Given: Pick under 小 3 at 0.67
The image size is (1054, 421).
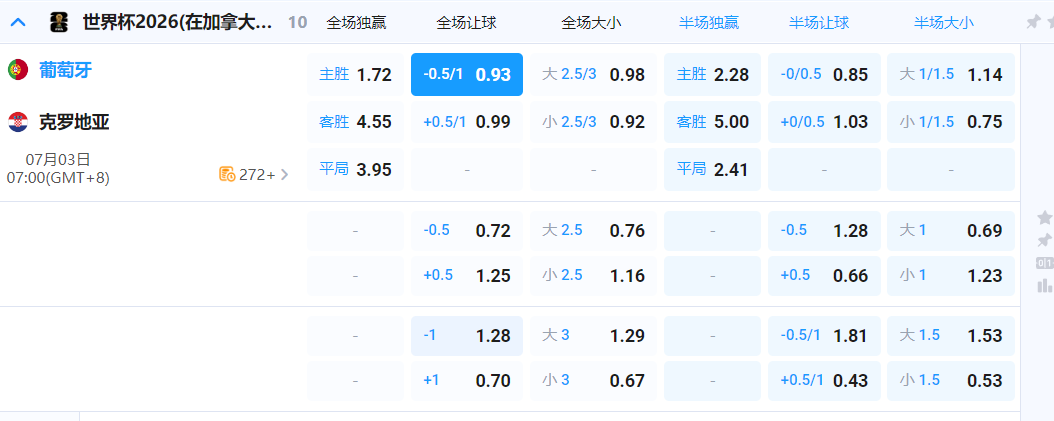Looking at the screenshot, I should [x=594, y=381].
